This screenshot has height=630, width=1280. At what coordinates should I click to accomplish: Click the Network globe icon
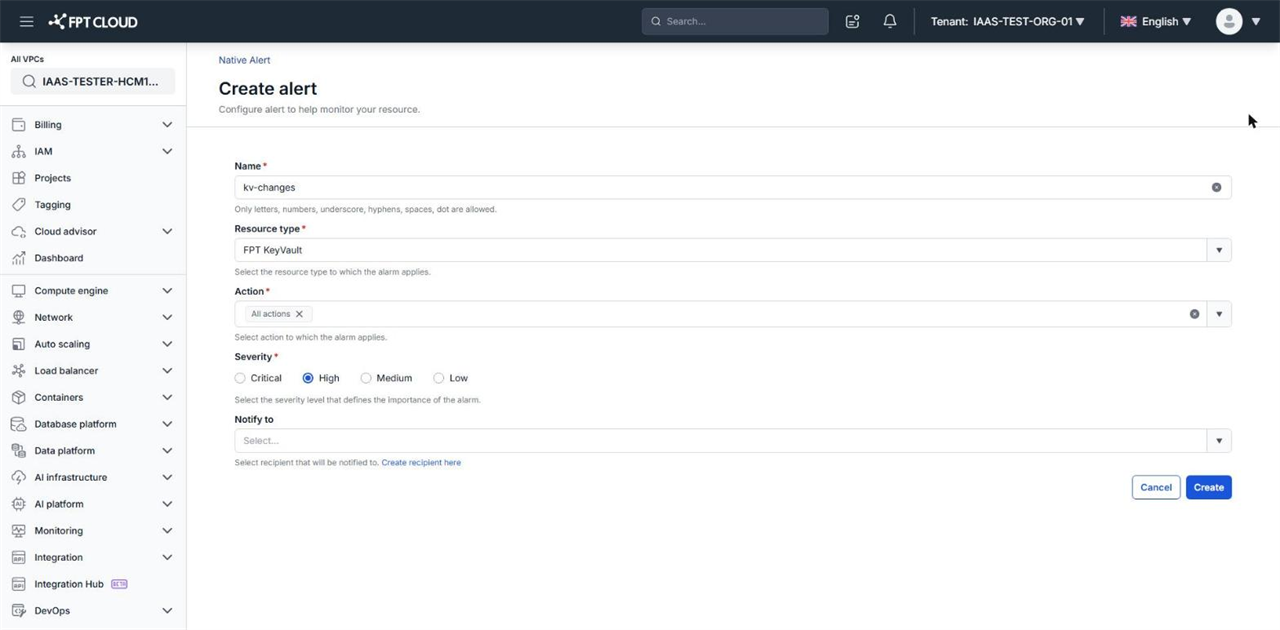coord(18,317)
